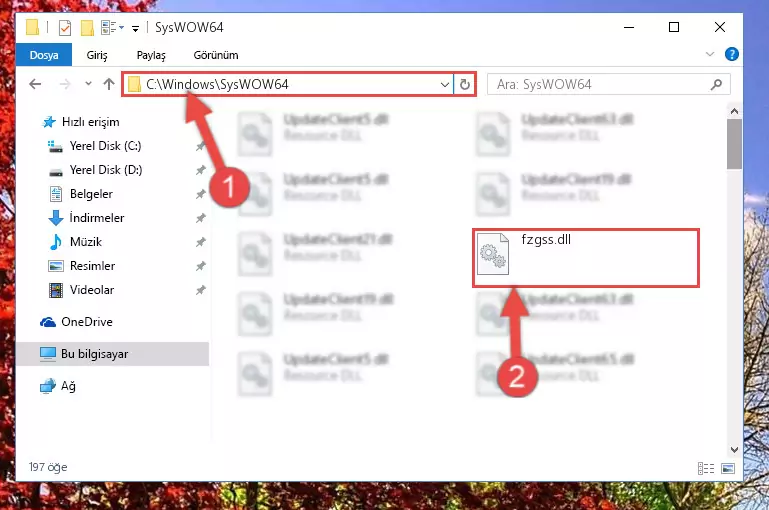Click the New folder quick access icon
Image resolution: width=769 pixels, height=510 pixels.
click(87, 27)
